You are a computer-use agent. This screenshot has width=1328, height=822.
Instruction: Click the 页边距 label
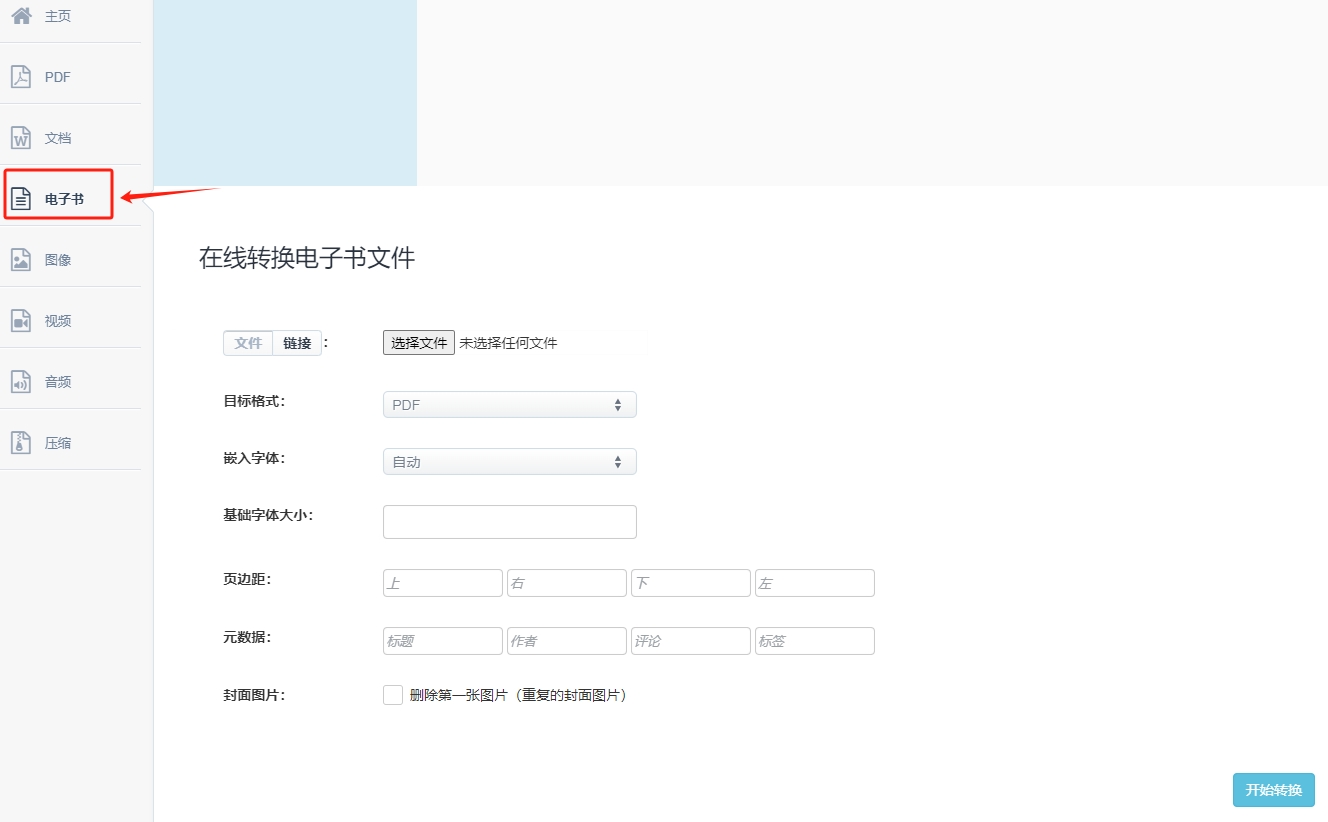(247, 579)
